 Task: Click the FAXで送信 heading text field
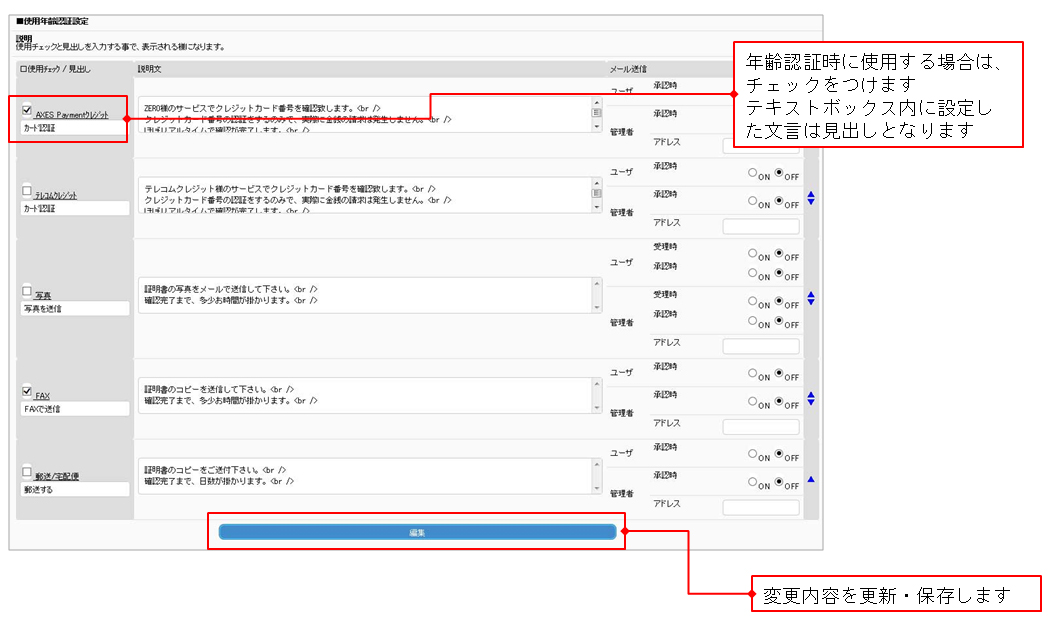click(x=76, y=409)
